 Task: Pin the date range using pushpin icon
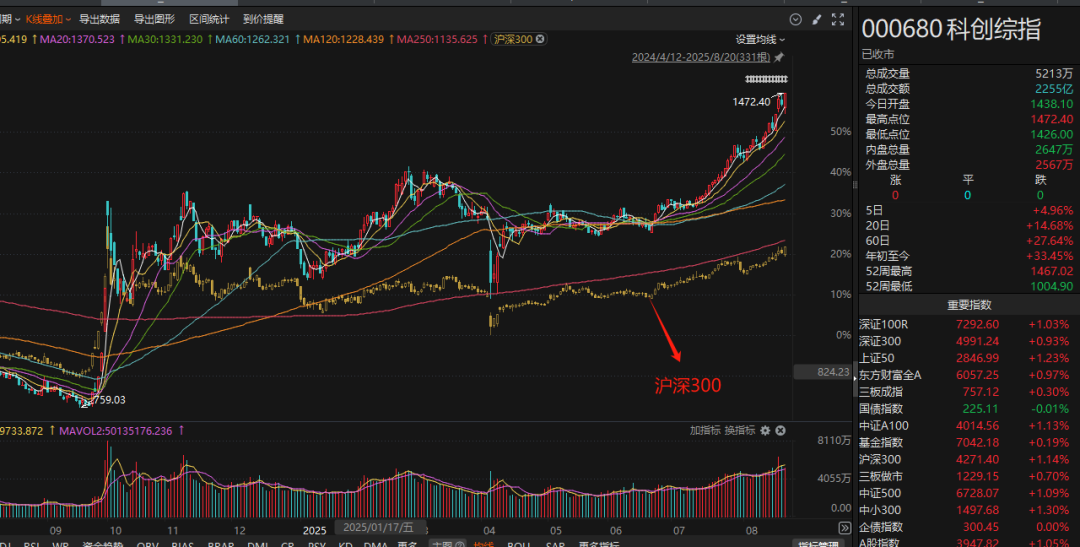779,58
